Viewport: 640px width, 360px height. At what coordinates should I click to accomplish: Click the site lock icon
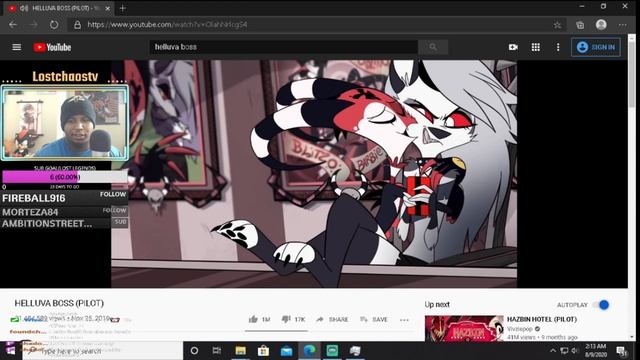click(77, 25)
